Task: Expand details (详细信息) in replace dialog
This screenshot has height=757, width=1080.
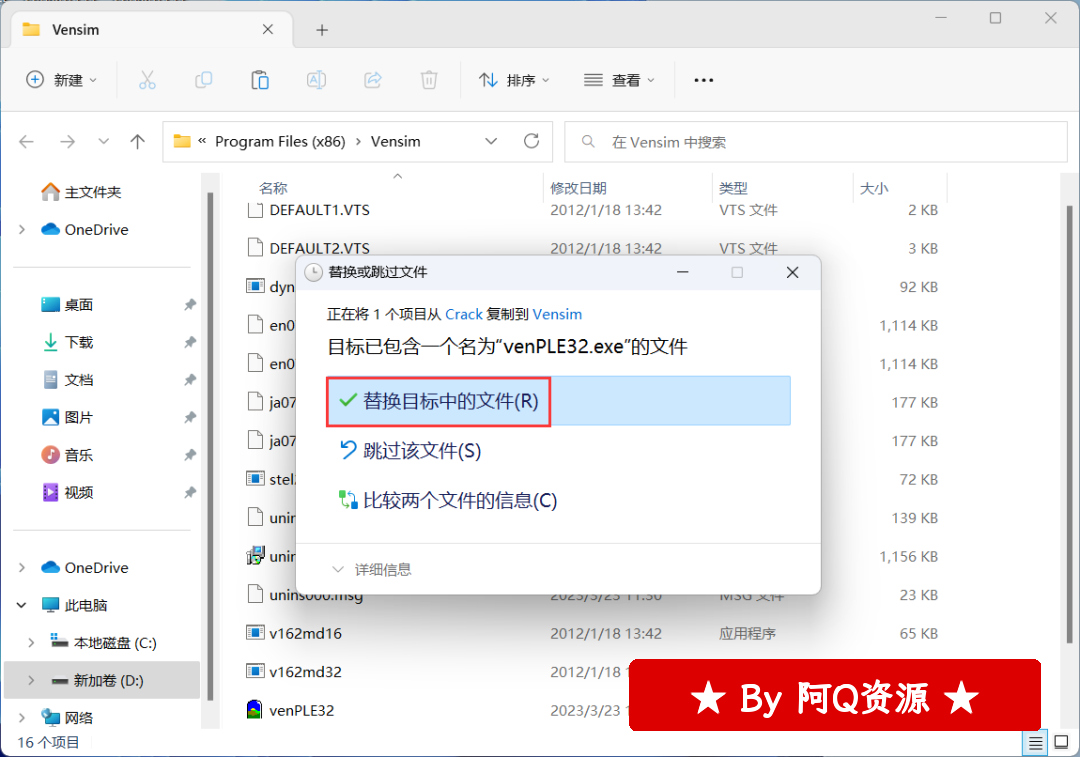Action: (x=372, y=570)
